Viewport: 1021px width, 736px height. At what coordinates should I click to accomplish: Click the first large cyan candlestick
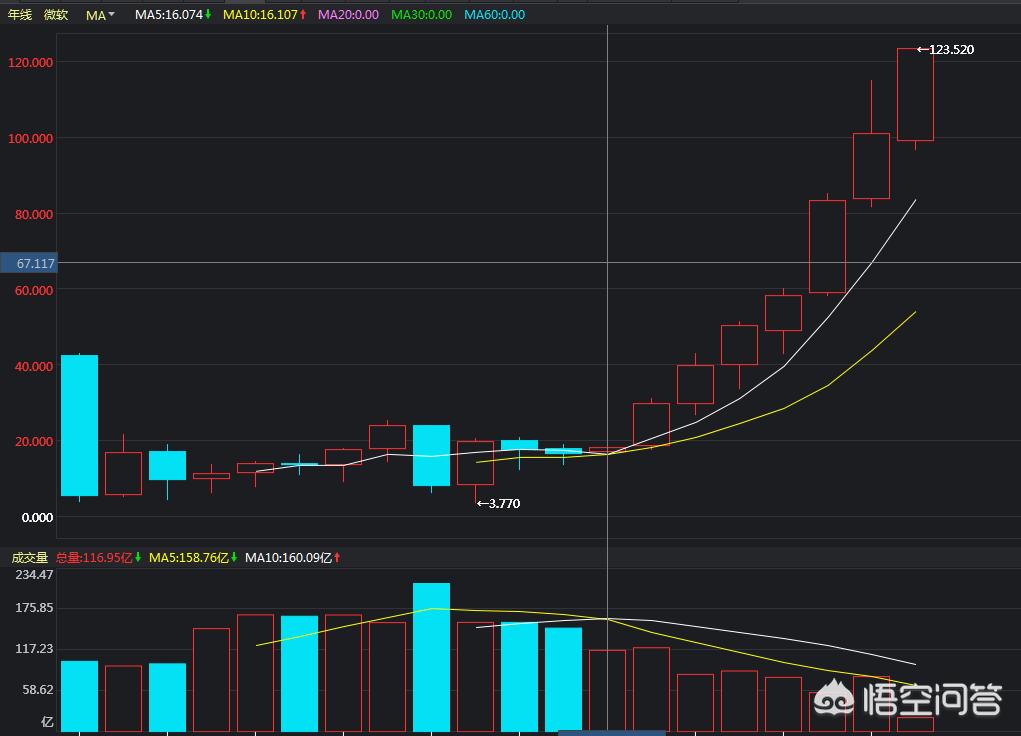[x=79, y=425]
